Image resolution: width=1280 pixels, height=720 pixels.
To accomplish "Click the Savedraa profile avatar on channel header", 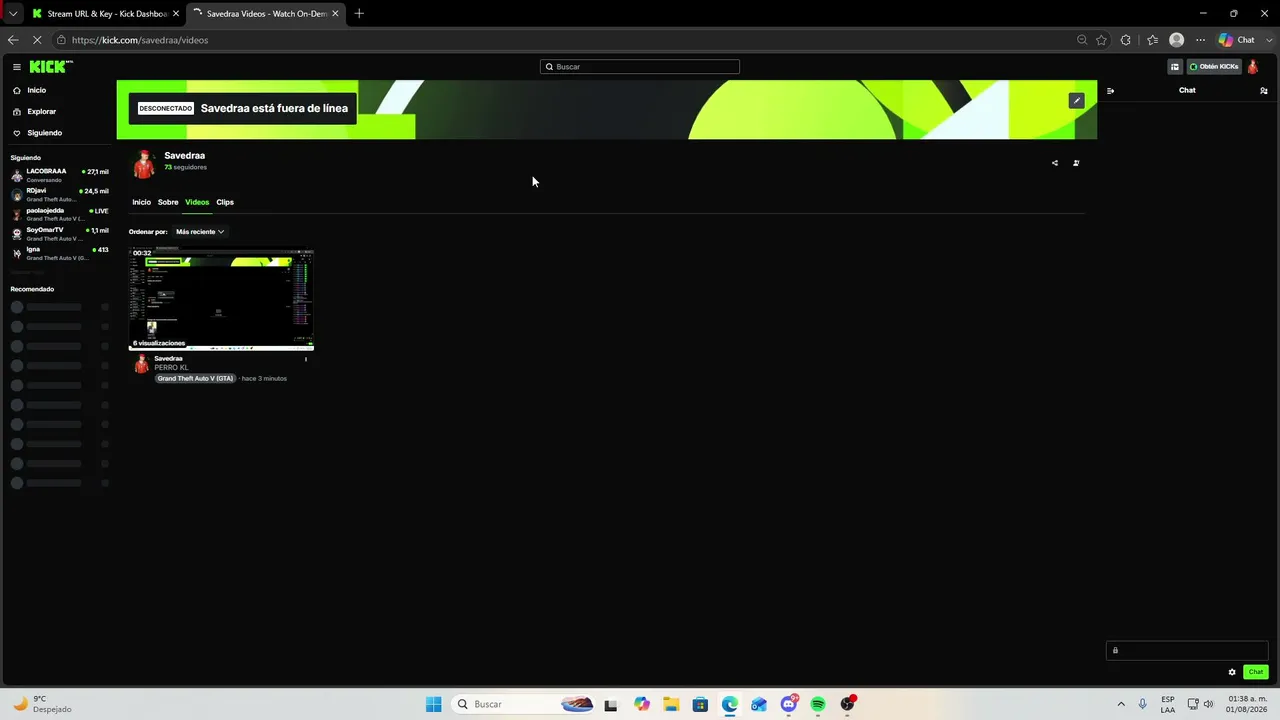I will (144, 164).
